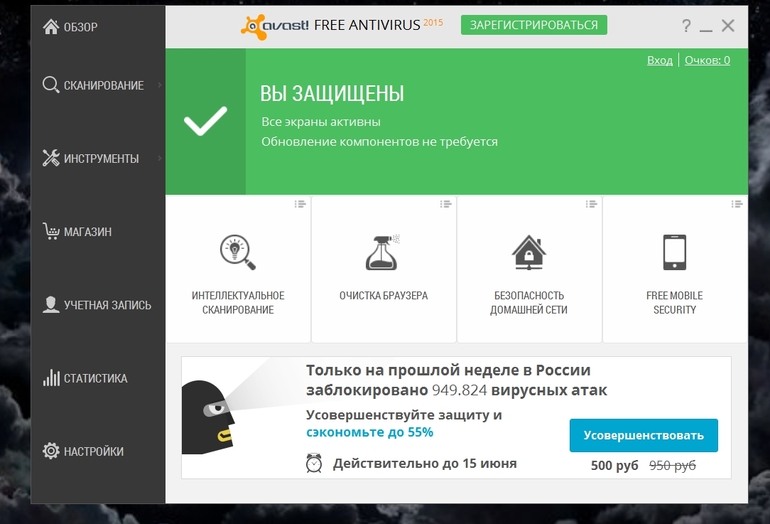Open Безопасность домашней сети tile label
The image size is (770, 524).
(529, 303)
